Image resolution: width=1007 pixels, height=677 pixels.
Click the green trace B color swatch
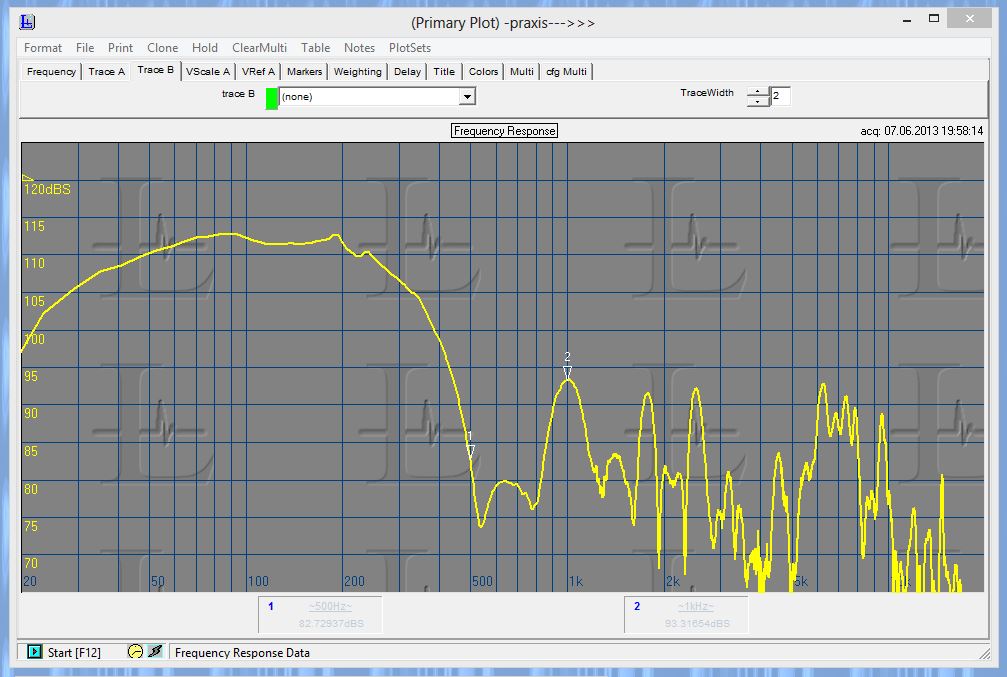tap(272, 98)
